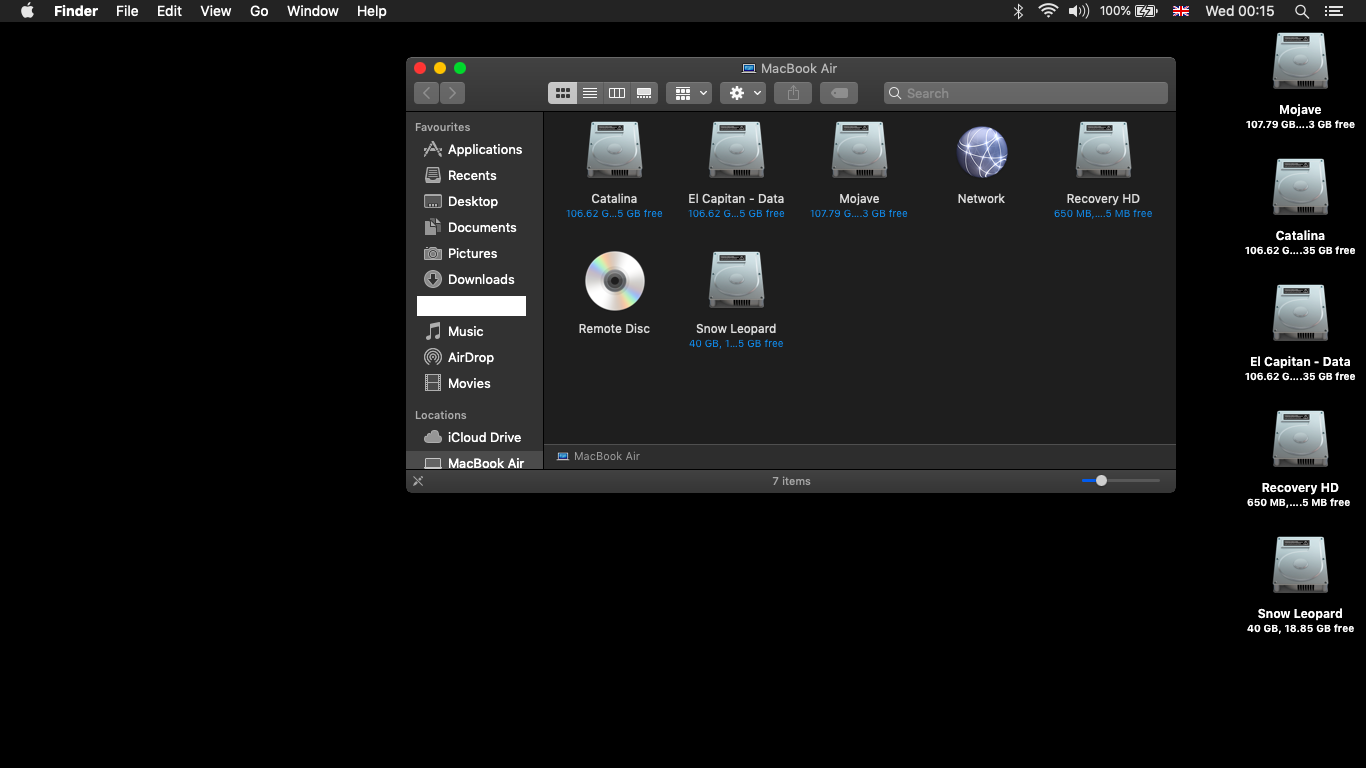1366x768 pixels.
Task: Select Recovery HD drive in Finder window
Action: click(x=1103, y=151)
